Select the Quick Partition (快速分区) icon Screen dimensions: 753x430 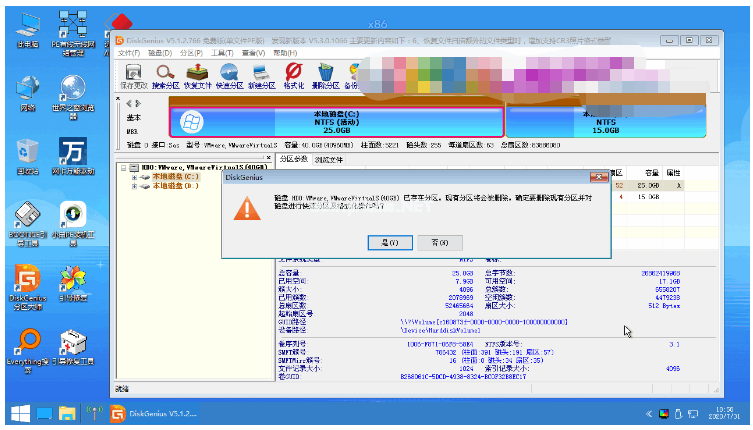pyautogui.click(x=230, y=75)
